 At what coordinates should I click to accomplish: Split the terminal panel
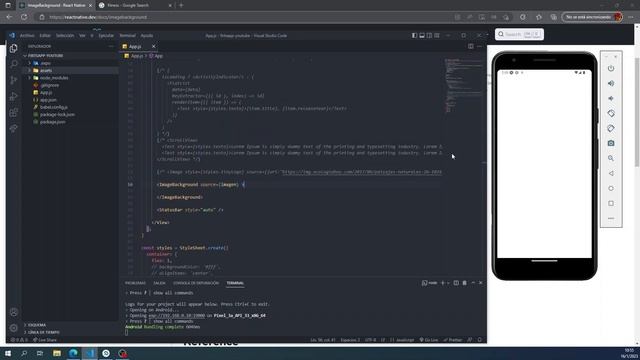pos(456,283)
